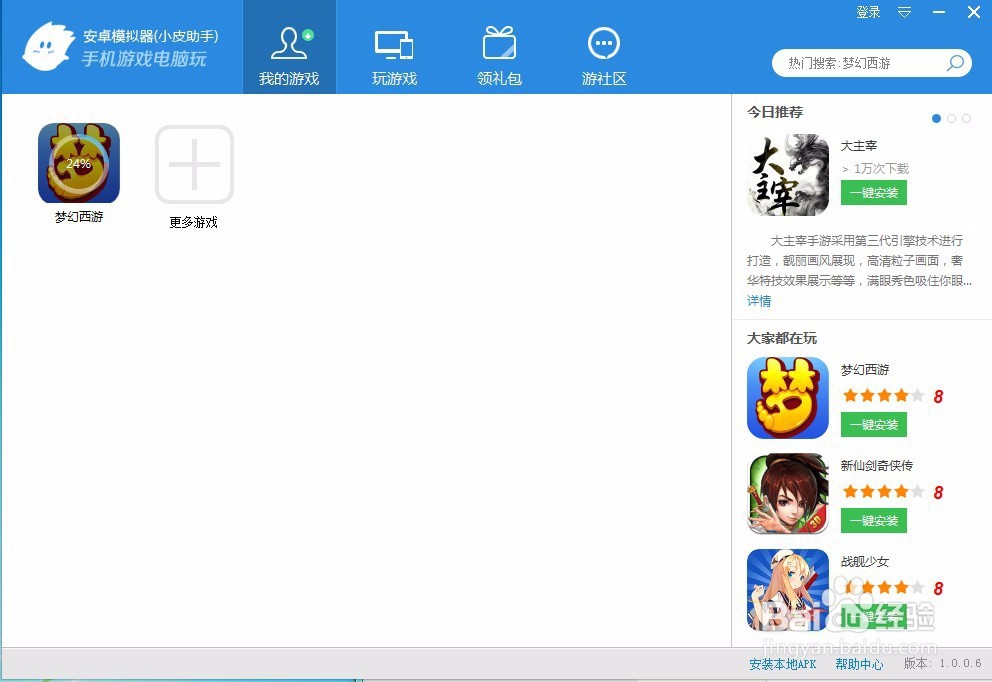The height and width of the screenshot is (682, 992).
Task: Click 一键安装 for 梦幻西游
Action: [x=874, y=425]
